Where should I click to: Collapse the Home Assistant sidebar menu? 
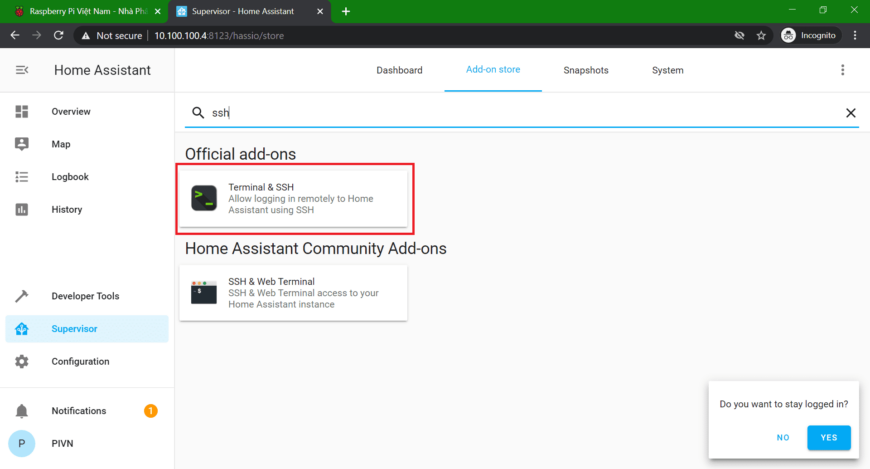coord(22,70)
